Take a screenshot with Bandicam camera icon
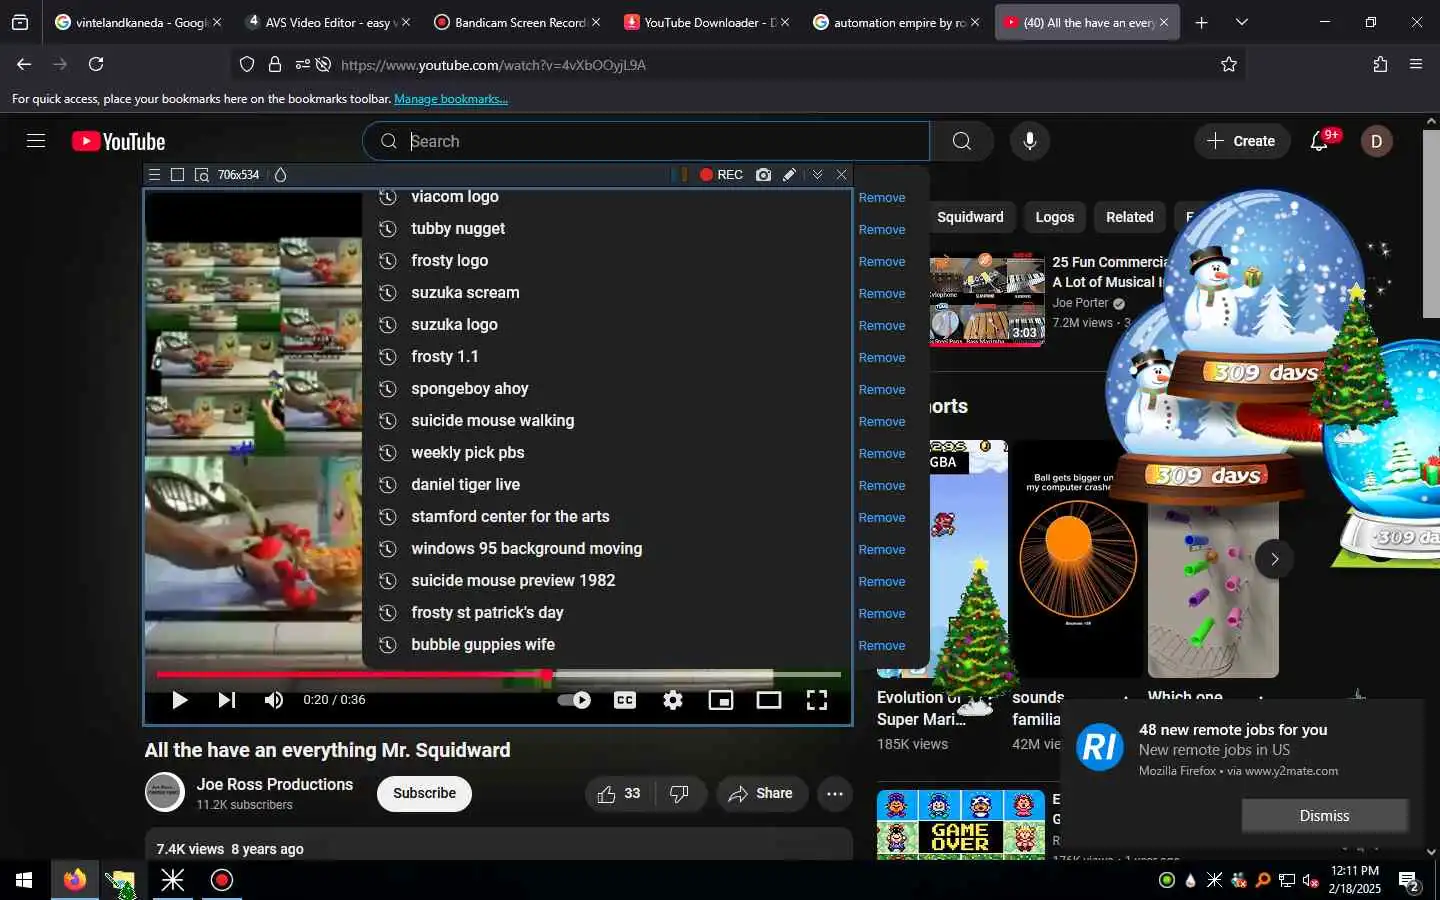The height and width of the screenshot is (900, 1440). (x=764, y=175)
